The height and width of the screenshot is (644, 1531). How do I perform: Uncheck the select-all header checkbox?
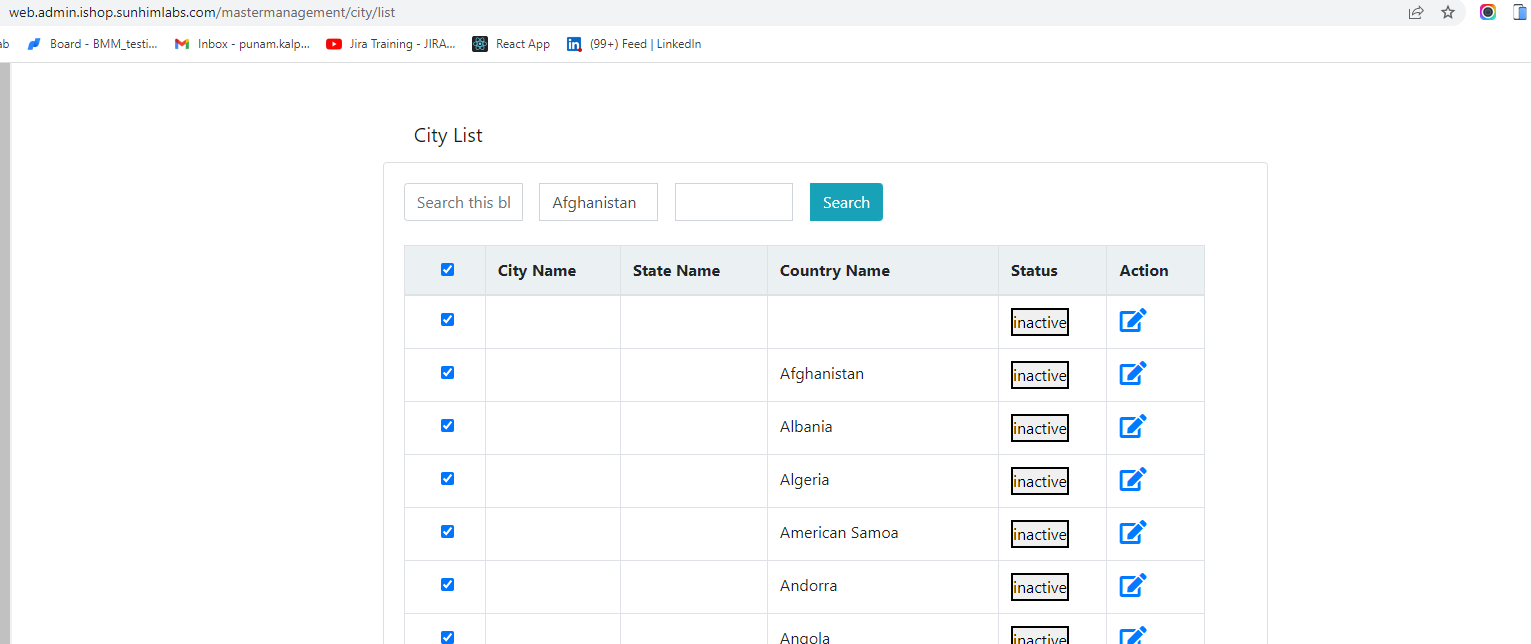pyautogui.click(x=447, y=270)
